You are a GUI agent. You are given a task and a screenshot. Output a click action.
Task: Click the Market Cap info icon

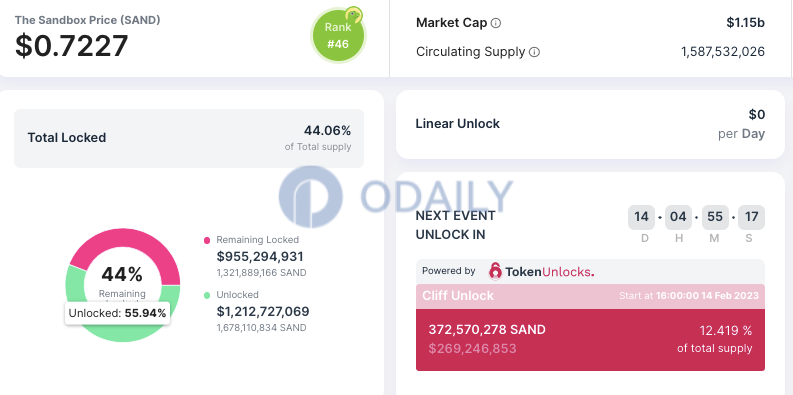[x=496, y=23]
